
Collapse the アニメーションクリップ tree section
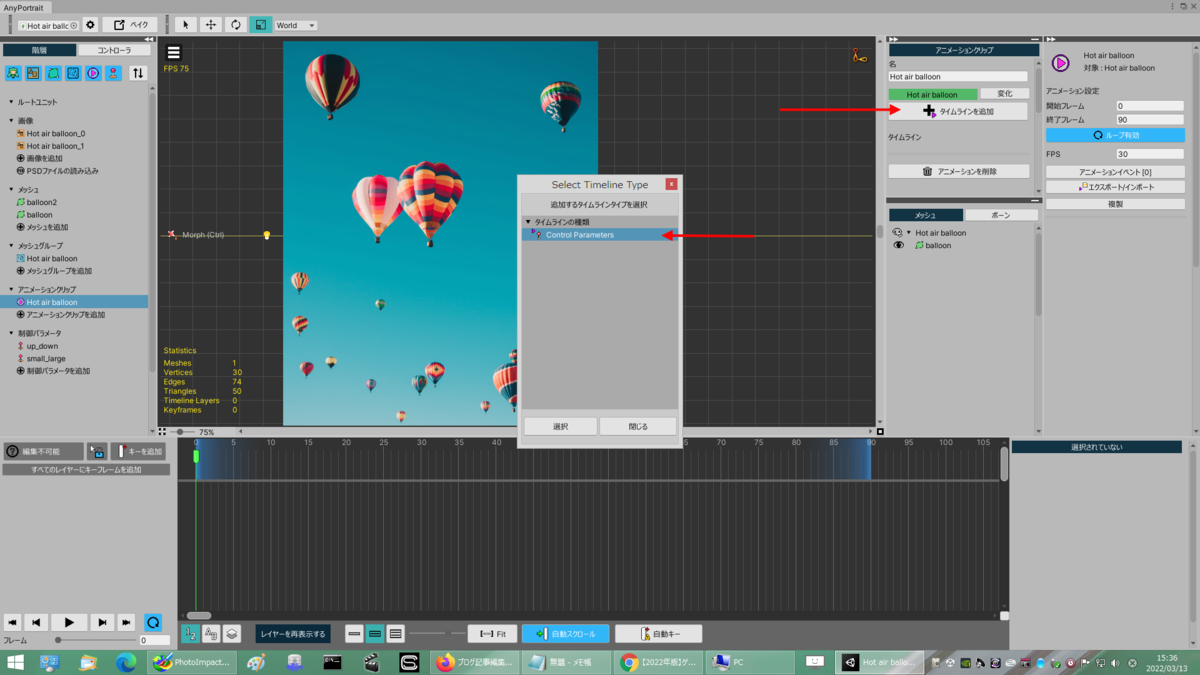tap(12, 289)
